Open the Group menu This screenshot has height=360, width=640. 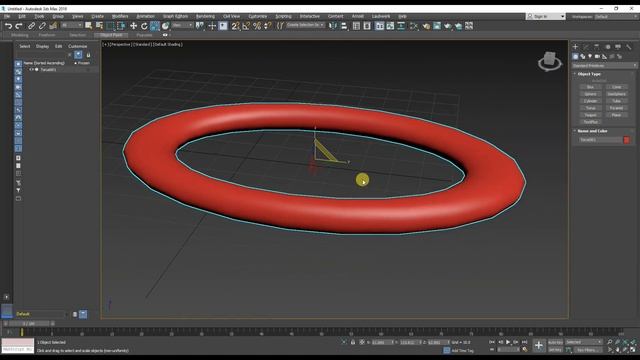(58, 16)
